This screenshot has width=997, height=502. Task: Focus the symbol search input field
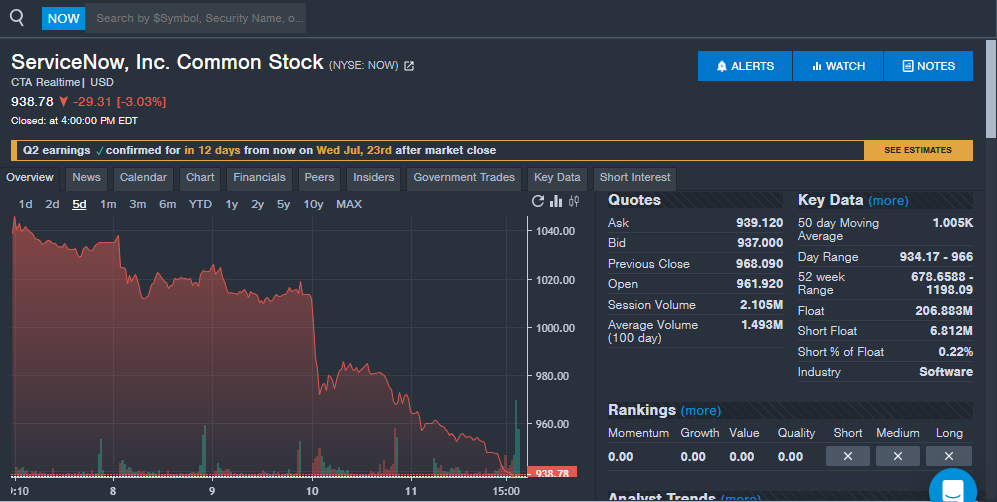point(195,18)
